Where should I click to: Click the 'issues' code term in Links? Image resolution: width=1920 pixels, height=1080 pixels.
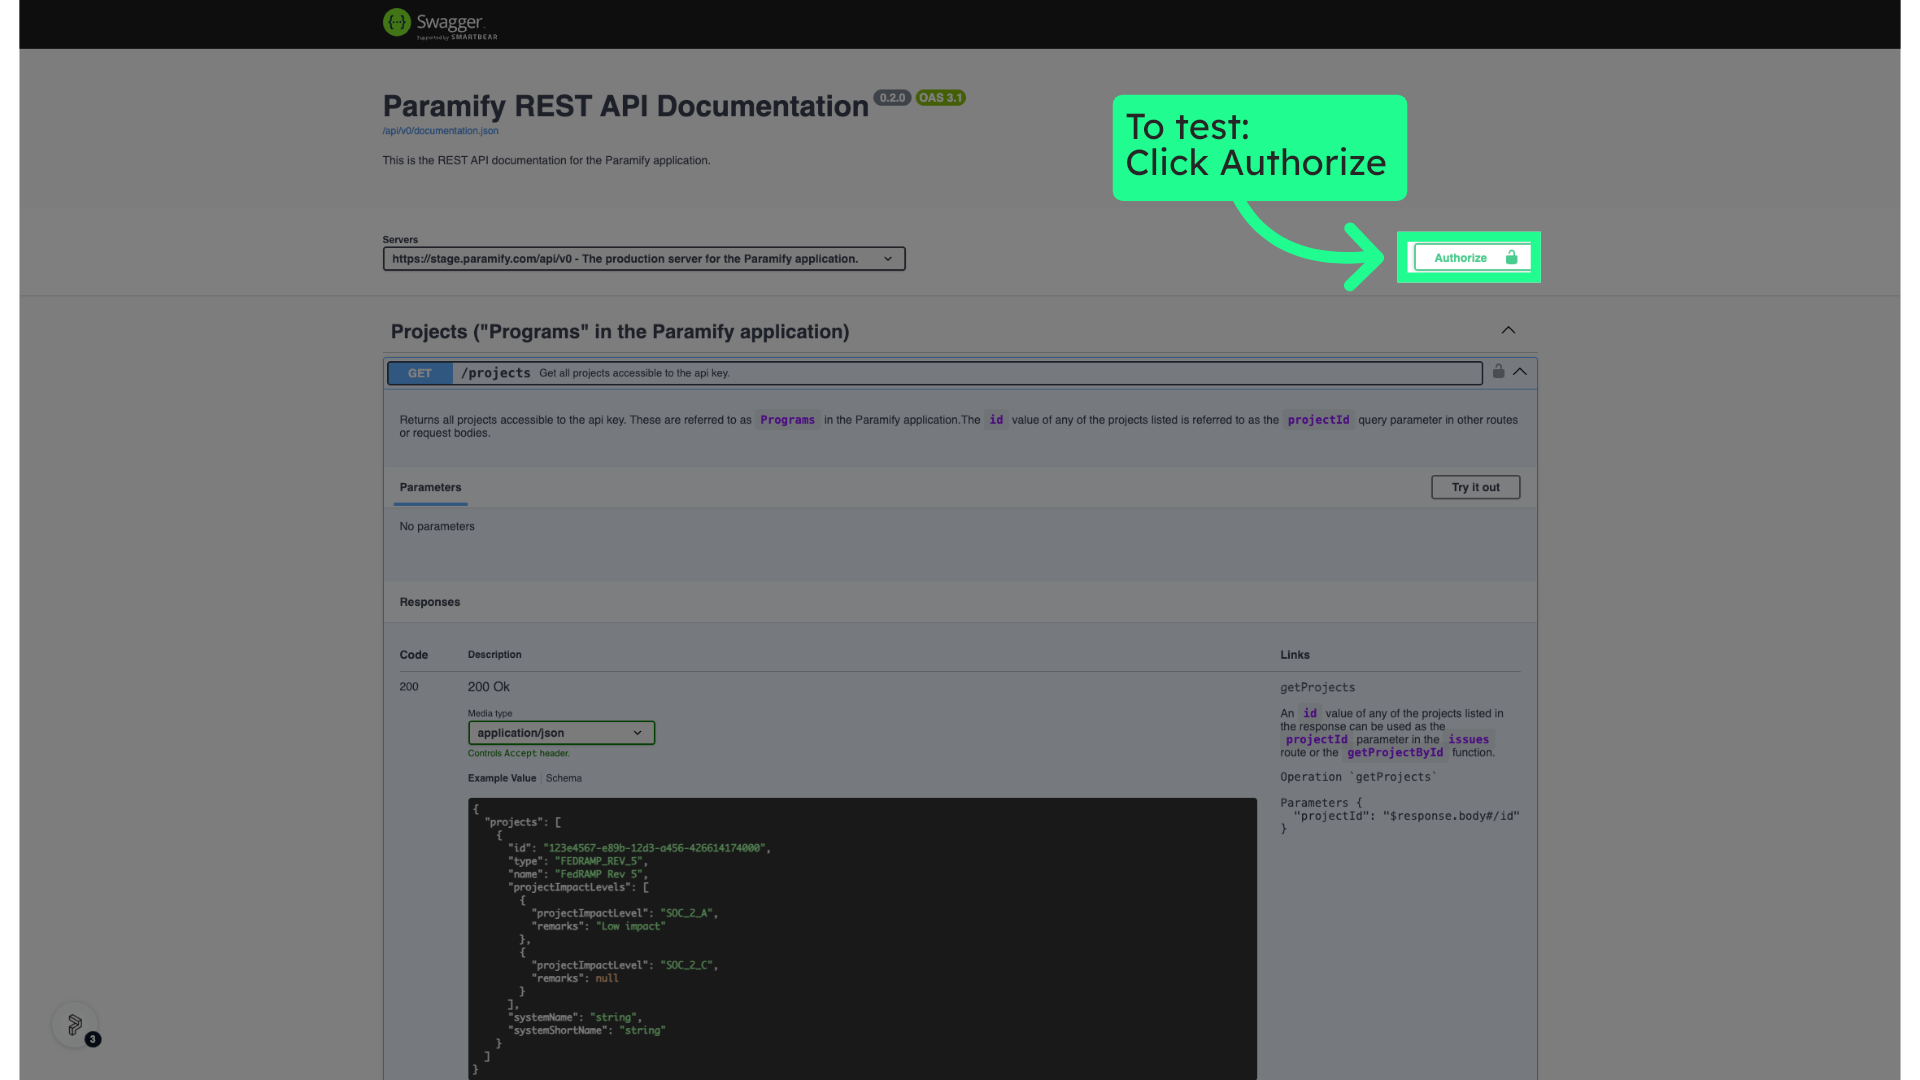(x=1468, y=740)
